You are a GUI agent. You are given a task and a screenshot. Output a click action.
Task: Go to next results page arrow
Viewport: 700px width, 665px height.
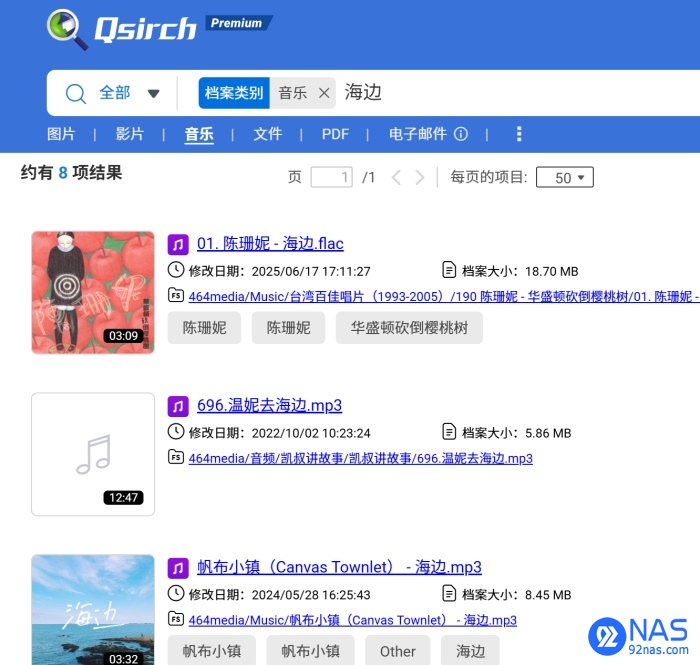tap(420, 177)
